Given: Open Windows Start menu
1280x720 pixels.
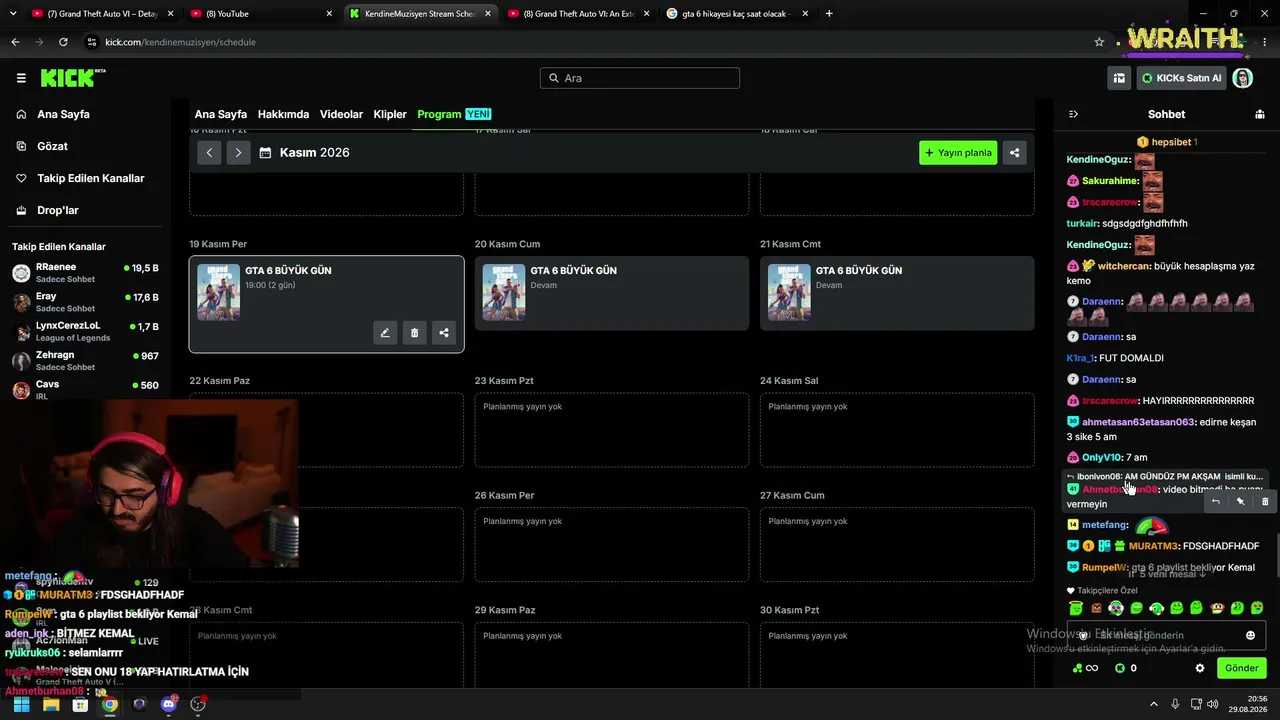Looking at the screenshot, I should 21,704.
